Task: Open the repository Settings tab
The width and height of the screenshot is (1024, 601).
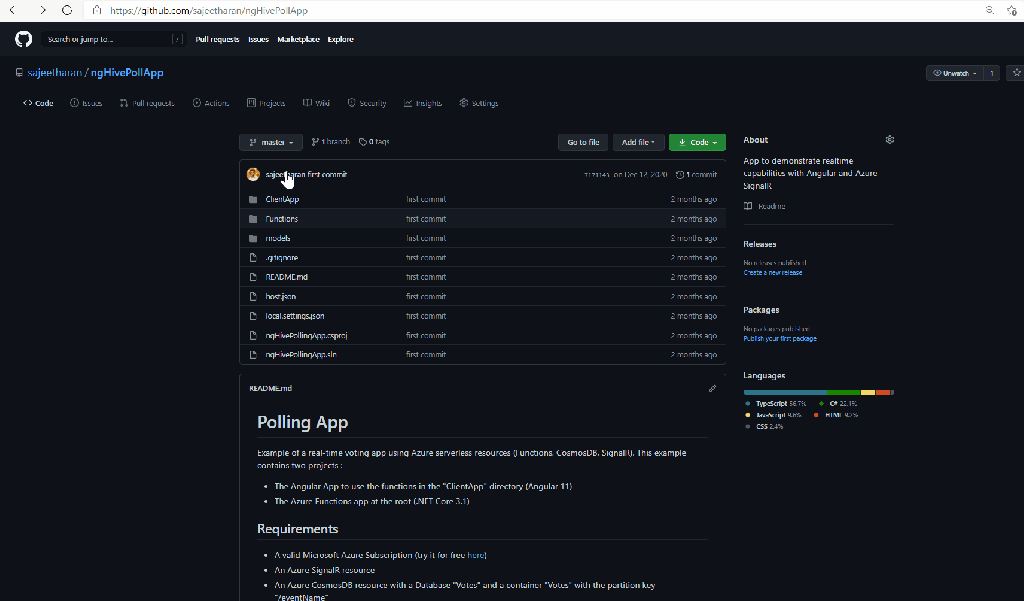Action: pyautogui.click(x=479, y=103)
